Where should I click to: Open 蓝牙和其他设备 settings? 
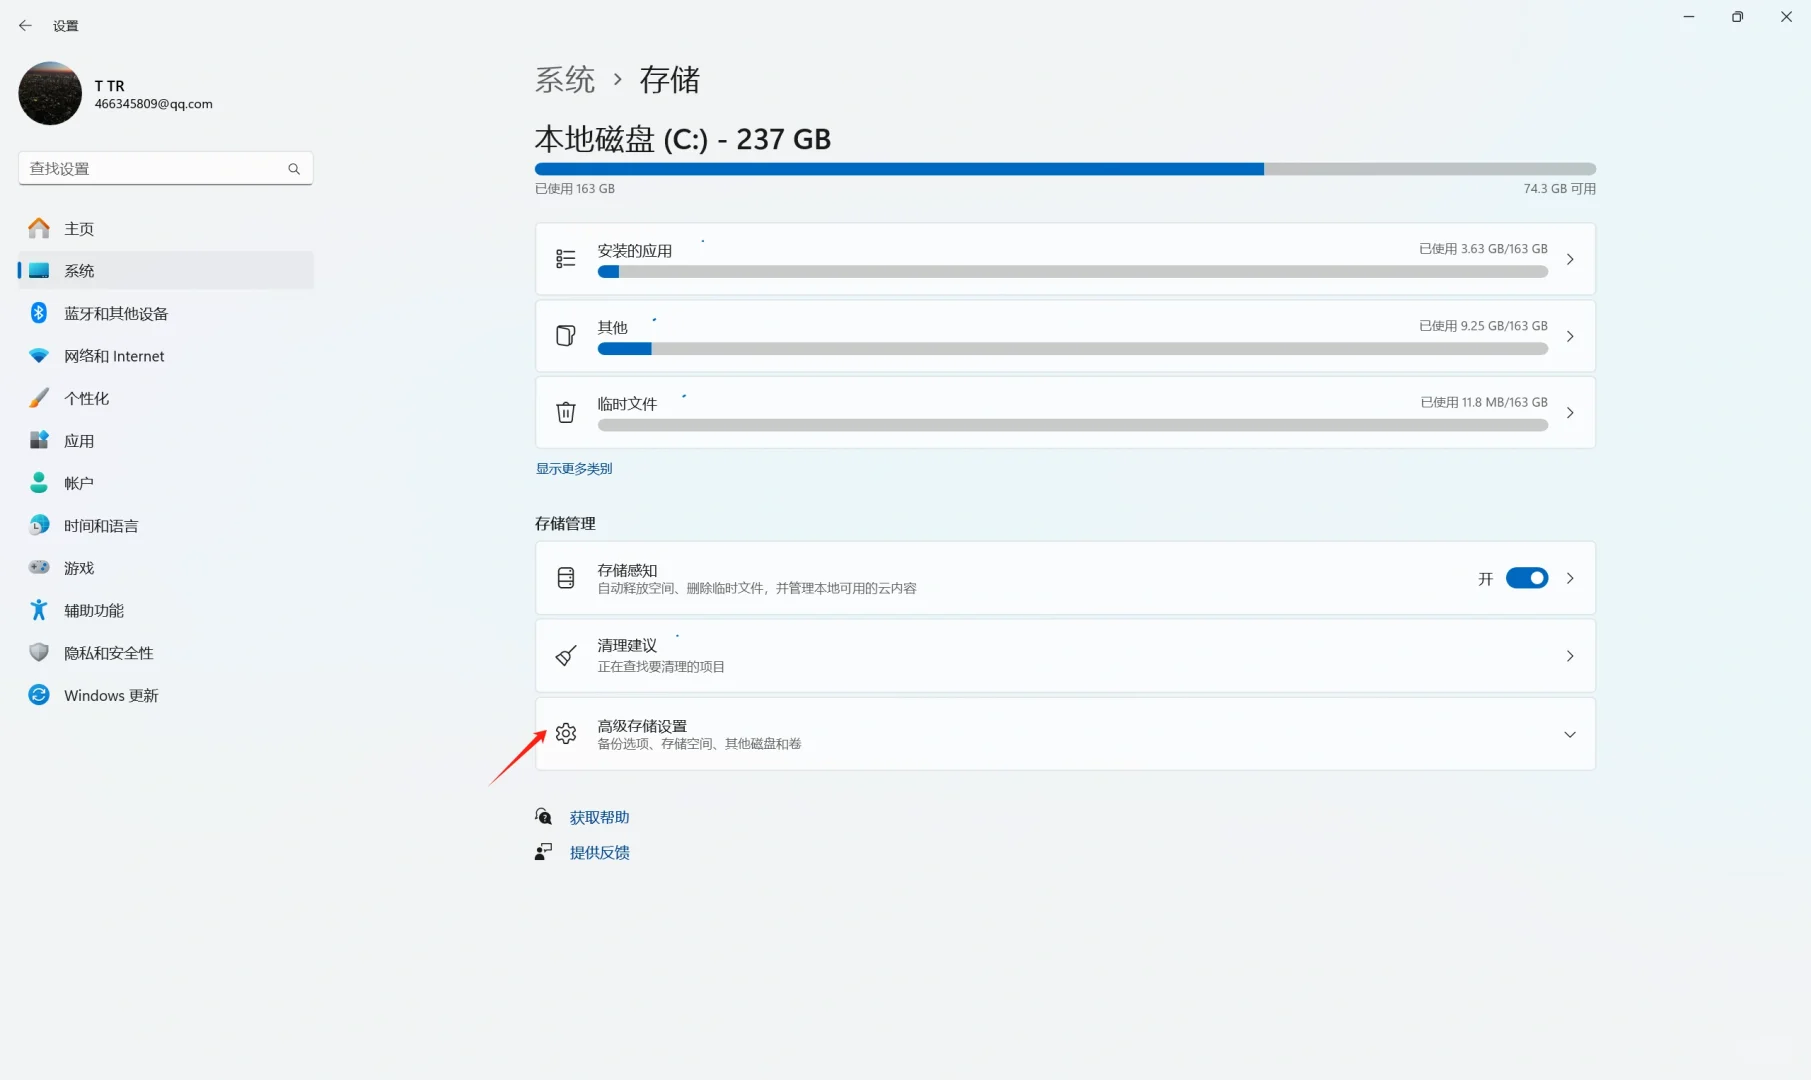[x=120, y=312]
